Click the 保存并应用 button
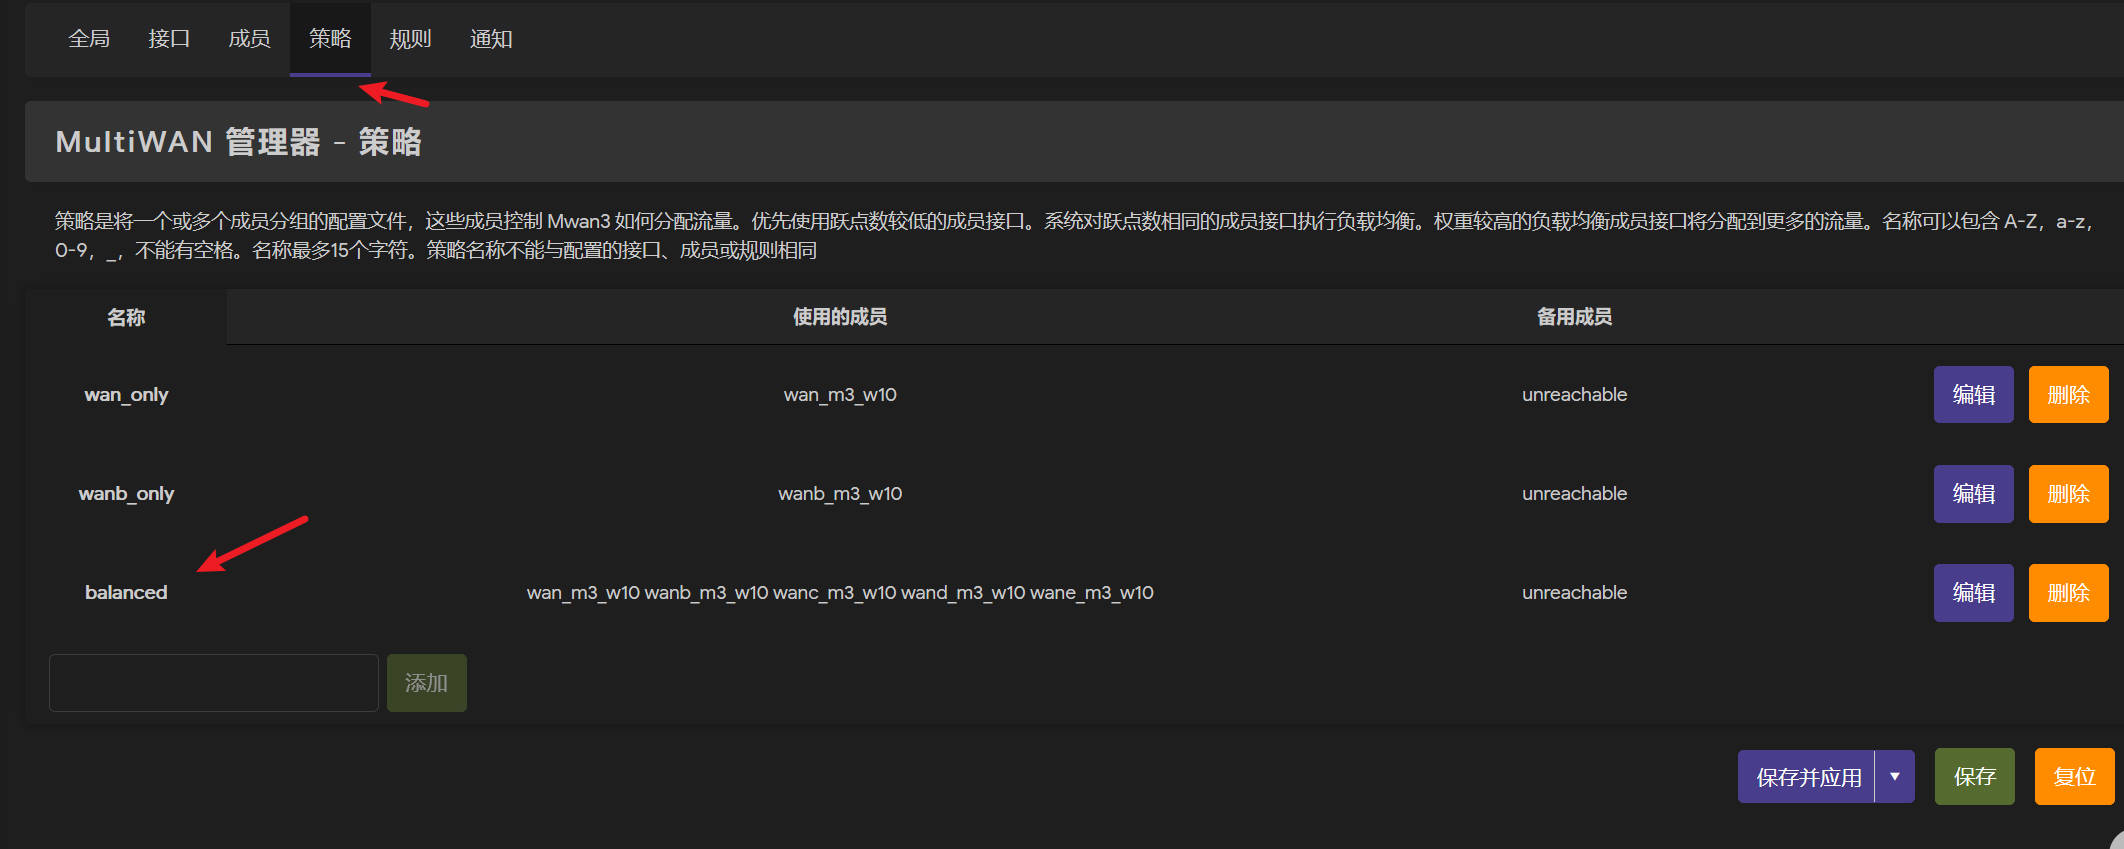Image resolution: width=2124 pixels, height=849 pixels. [1807, 777]
